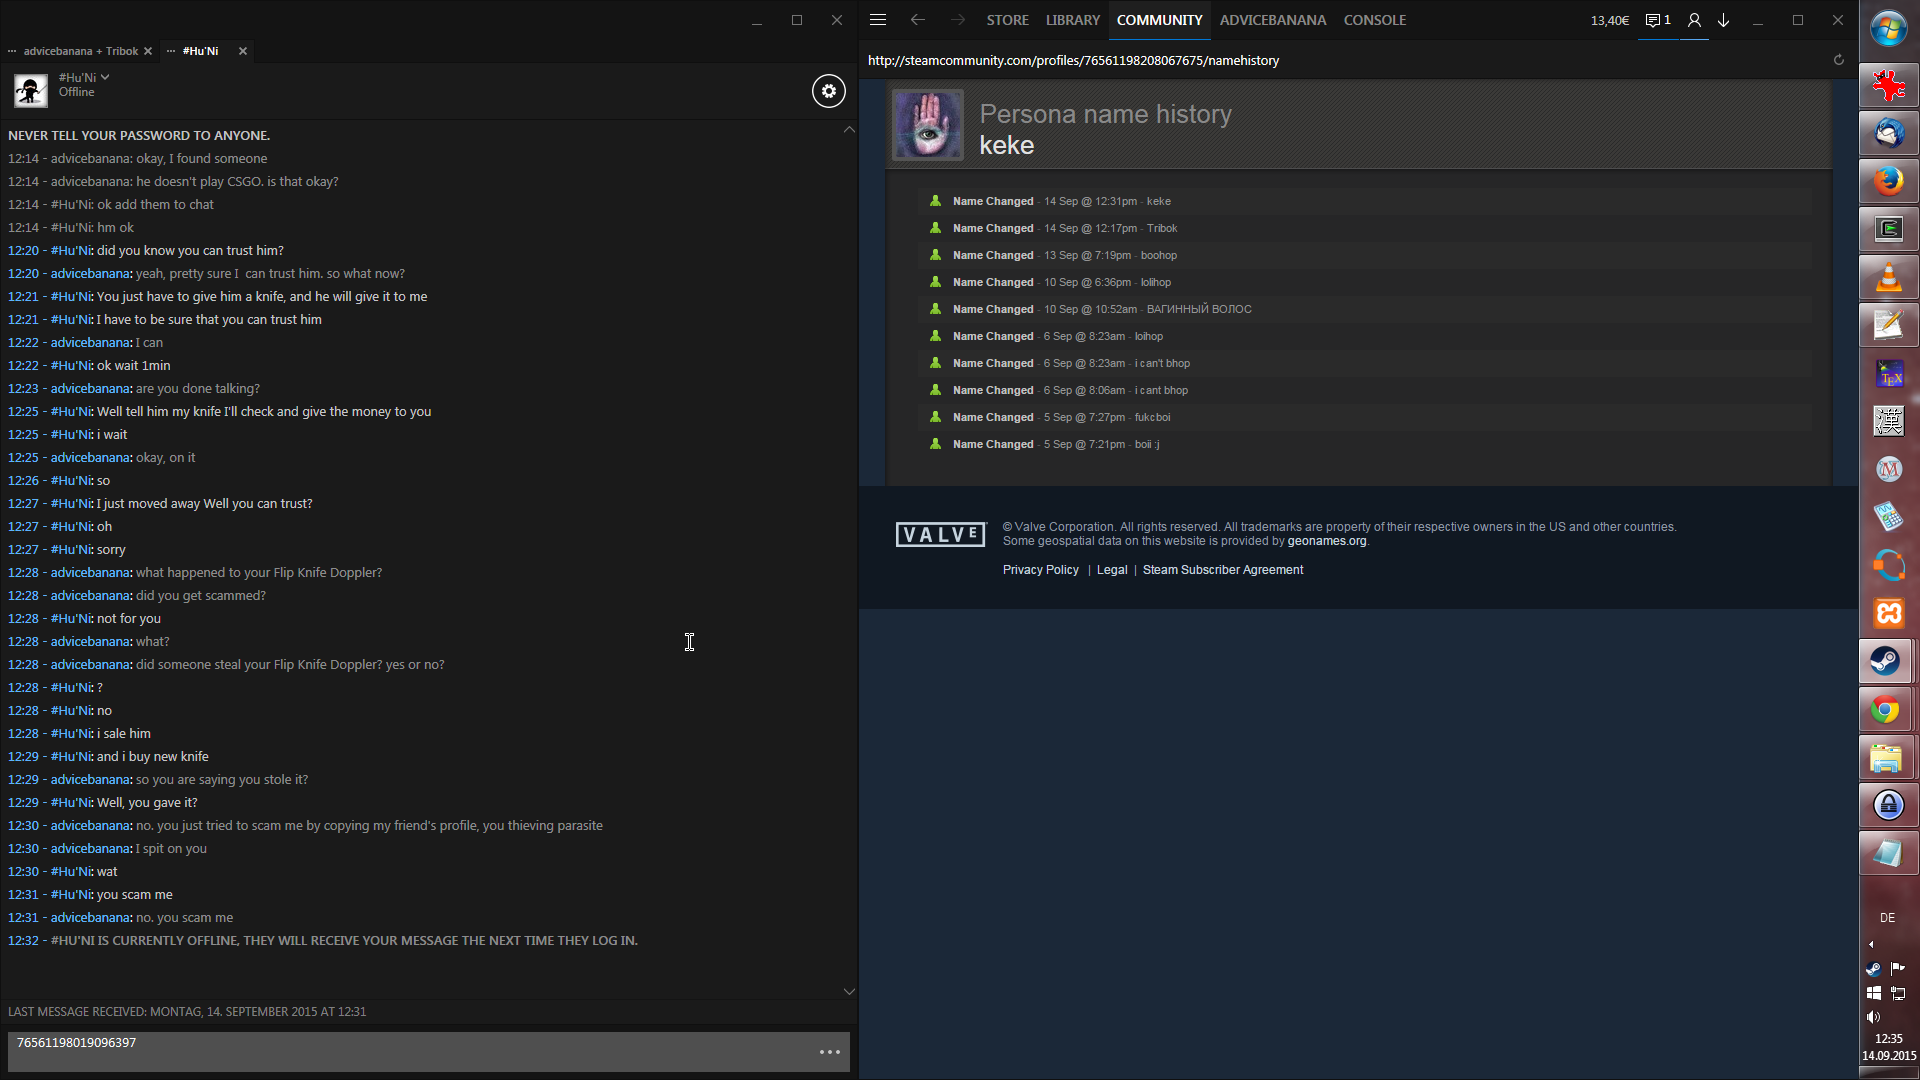1920x1080 pixels.
Task: Open the downloads arrow icon
Action: (1724, 20)
